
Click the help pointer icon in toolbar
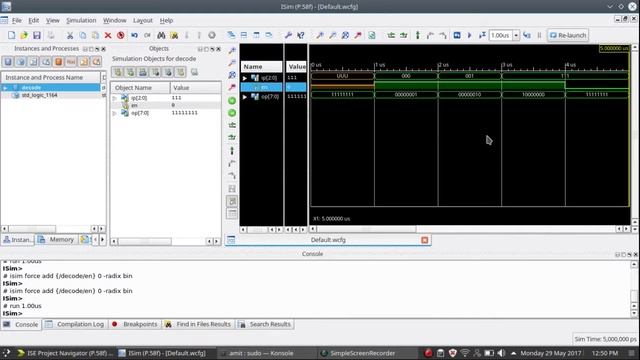pyautogui.click(x=301, y=36)
